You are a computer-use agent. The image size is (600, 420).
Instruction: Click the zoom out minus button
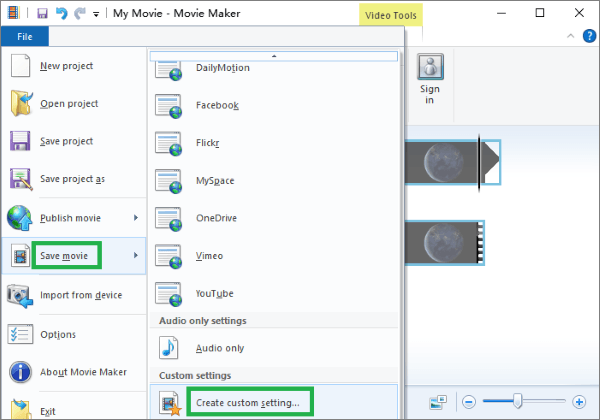tap(469, 402)
